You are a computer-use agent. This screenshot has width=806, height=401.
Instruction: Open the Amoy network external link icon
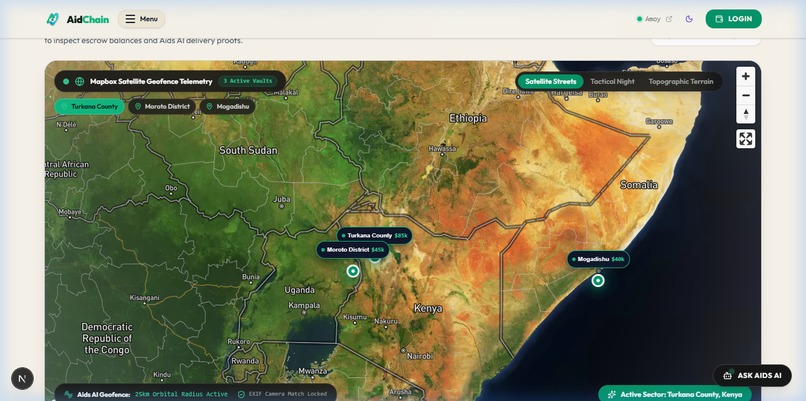click(x=669, y=19)
